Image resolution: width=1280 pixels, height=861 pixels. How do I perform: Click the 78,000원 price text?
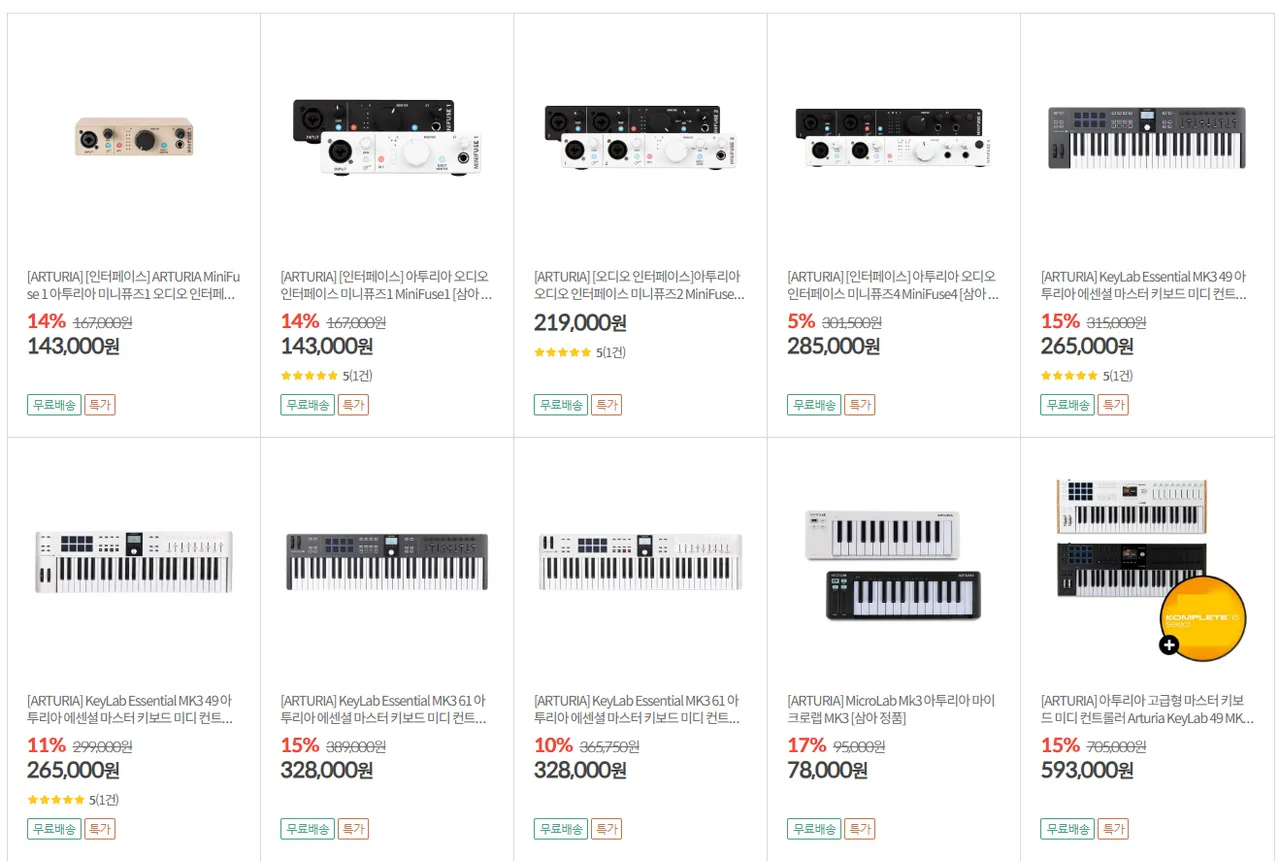click(827, 771)
